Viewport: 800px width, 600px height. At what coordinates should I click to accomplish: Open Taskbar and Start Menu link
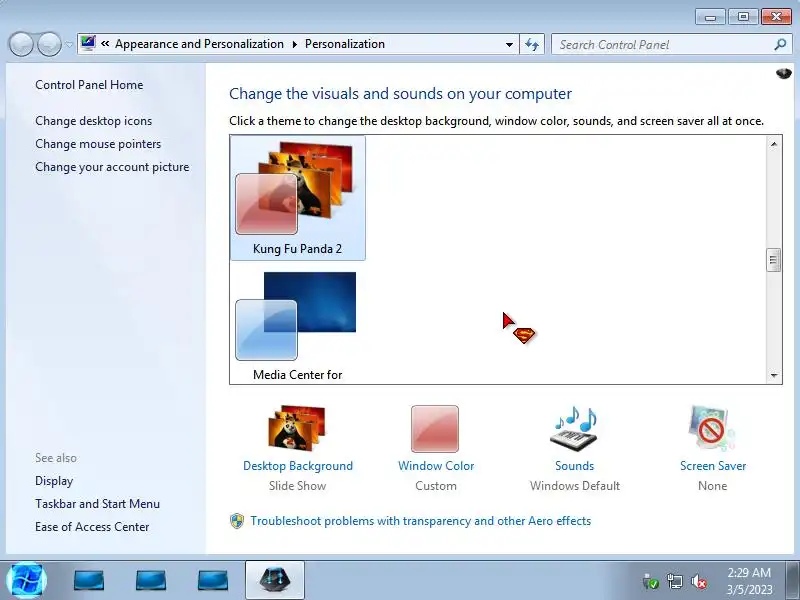coord(97,504)
